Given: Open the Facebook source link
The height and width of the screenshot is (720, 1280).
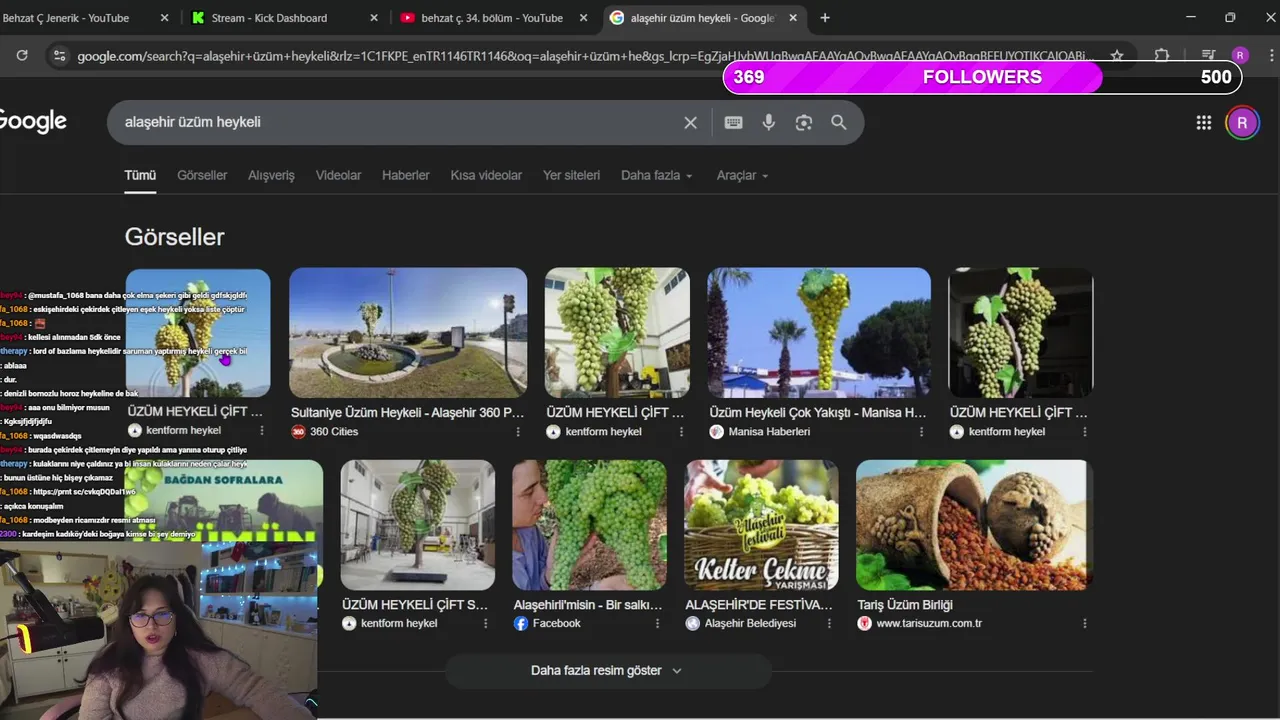Looking at the screenshot, I should (556, 624).
